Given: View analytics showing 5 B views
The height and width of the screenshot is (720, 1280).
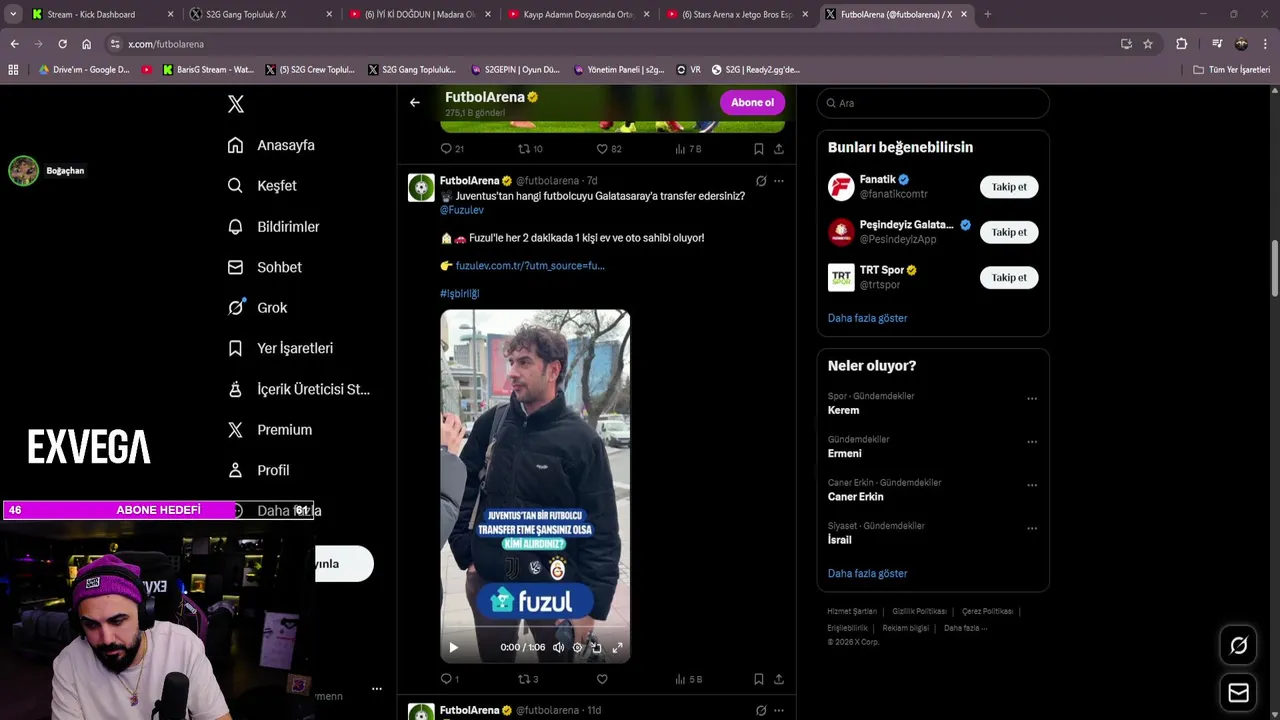Looking at the screenshot, I should [x=688, y=679].
